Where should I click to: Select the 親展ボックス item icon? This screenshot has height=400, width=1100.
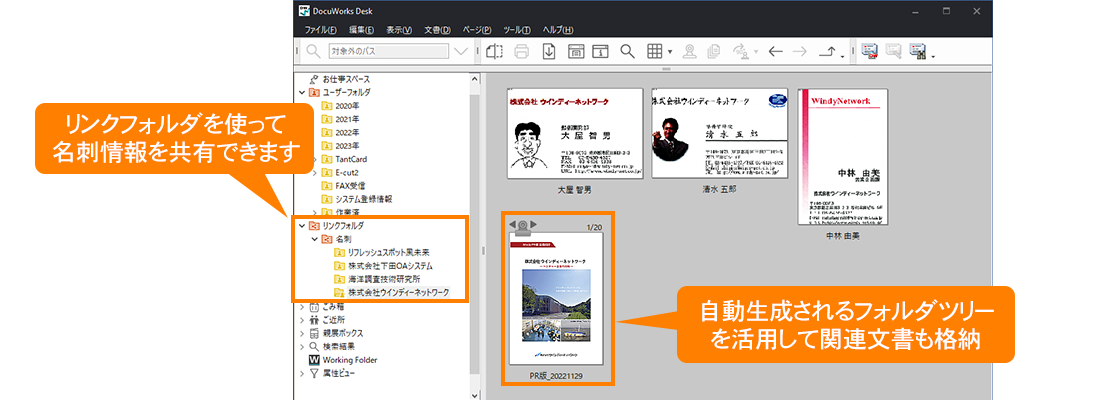(x=314, y=333)
